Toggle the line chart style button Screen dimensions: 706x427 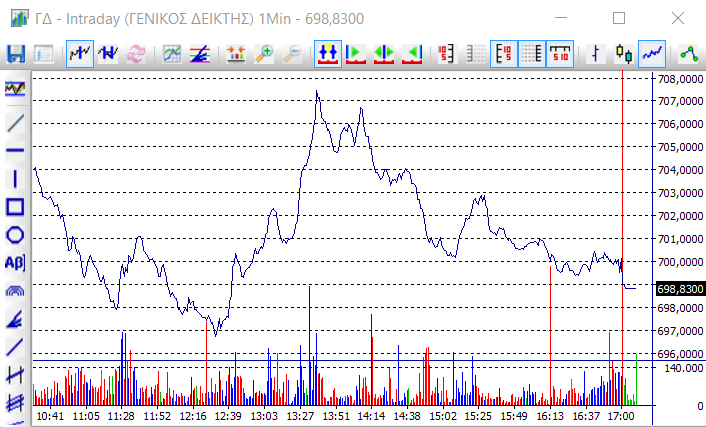652,54
